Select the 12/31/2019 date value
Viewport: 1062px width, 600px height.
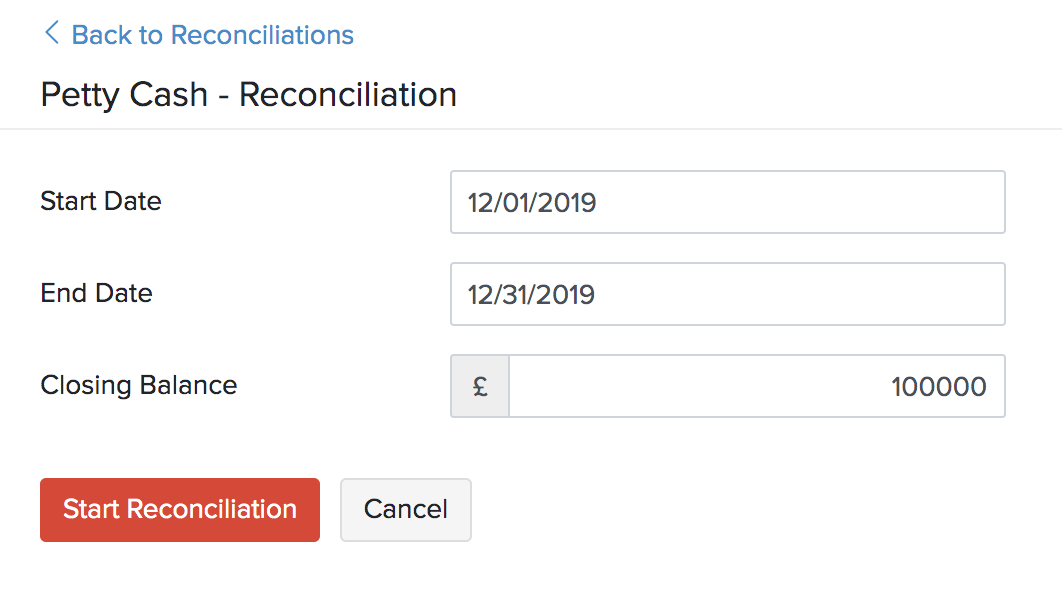pyautogui.click(x=532, y=295)
